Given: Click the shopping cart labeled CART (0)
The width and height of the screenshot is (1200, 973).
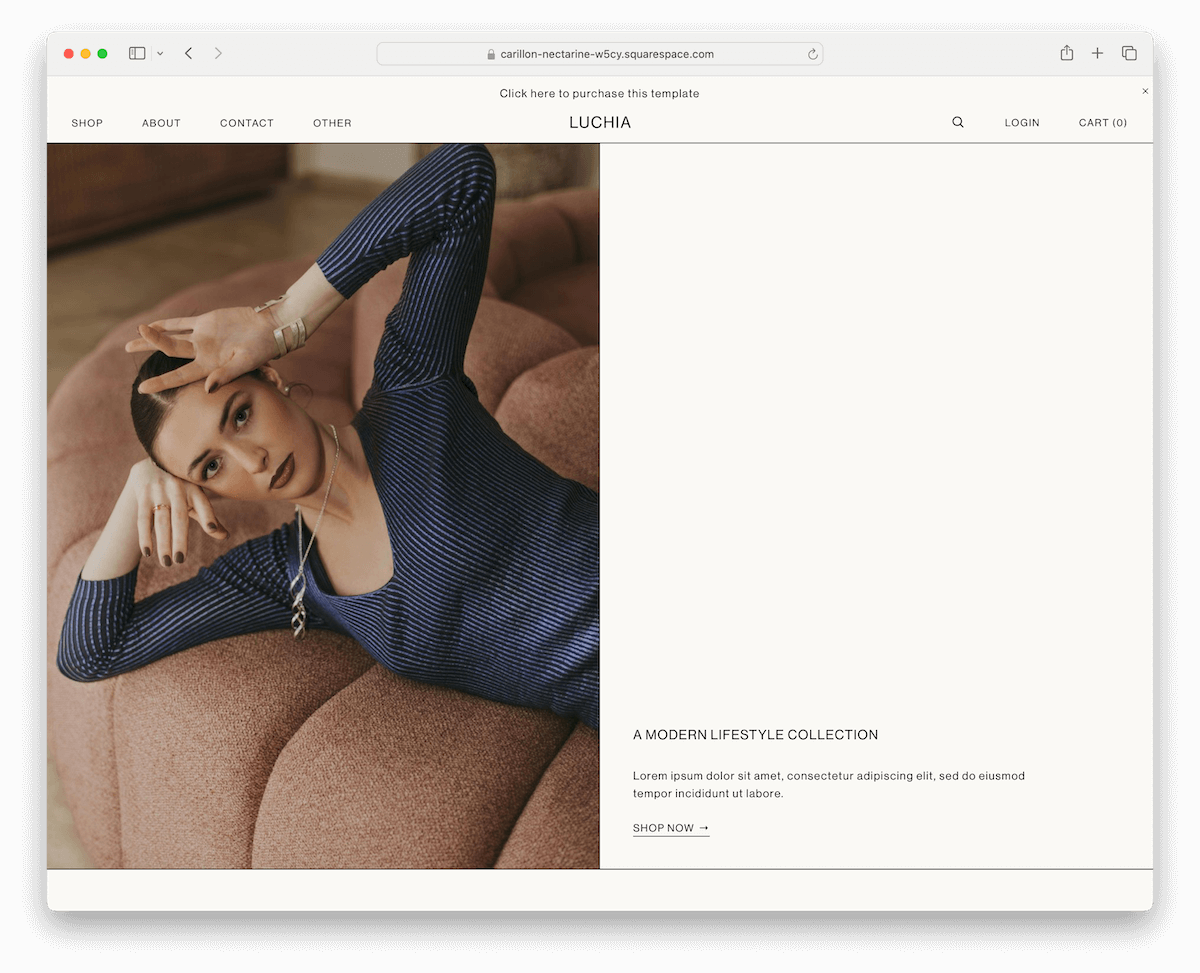Looking at the screenshot, I should [x=1102, y=122].
